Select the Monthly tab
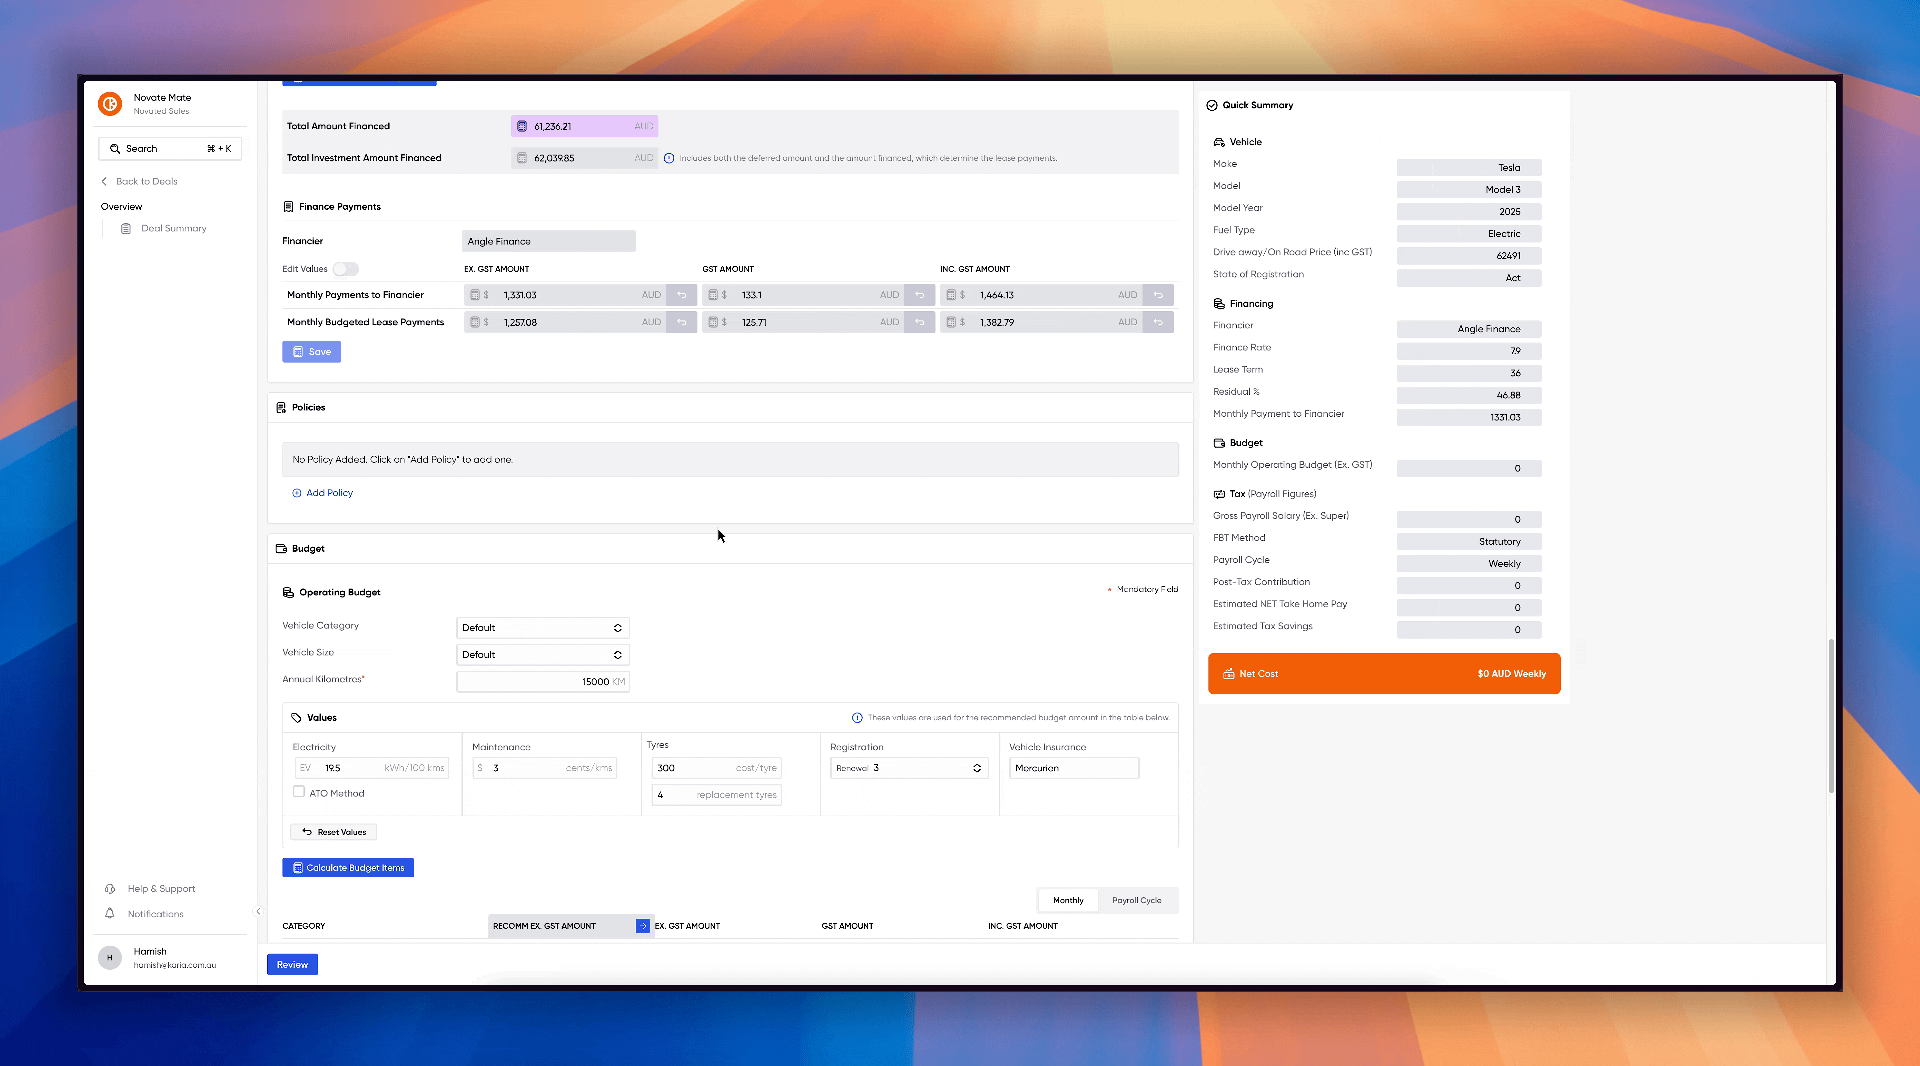 (1068, 900)
